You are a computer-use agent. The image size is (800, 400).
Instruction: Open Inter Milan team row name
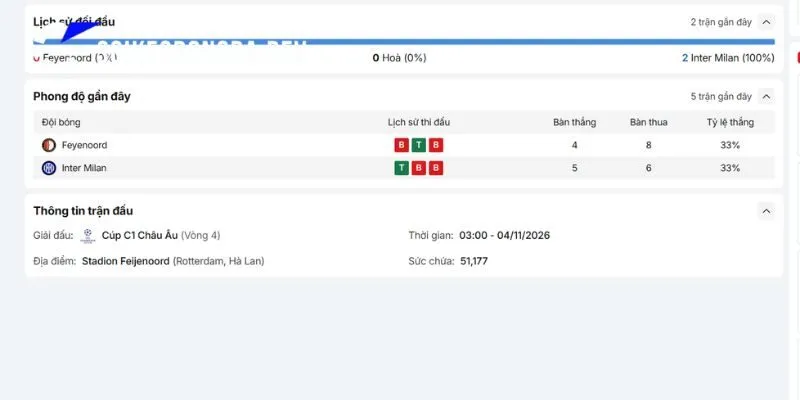click(x=84, y=168)
